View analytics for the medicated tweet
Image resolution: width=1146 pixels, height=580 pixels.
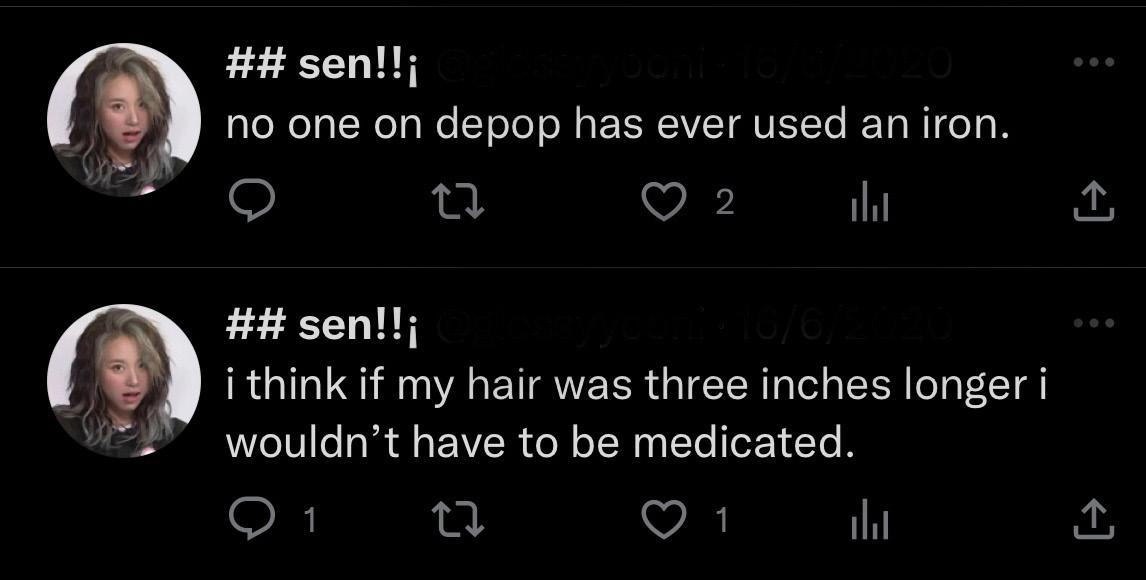click(x=863, y=518)
